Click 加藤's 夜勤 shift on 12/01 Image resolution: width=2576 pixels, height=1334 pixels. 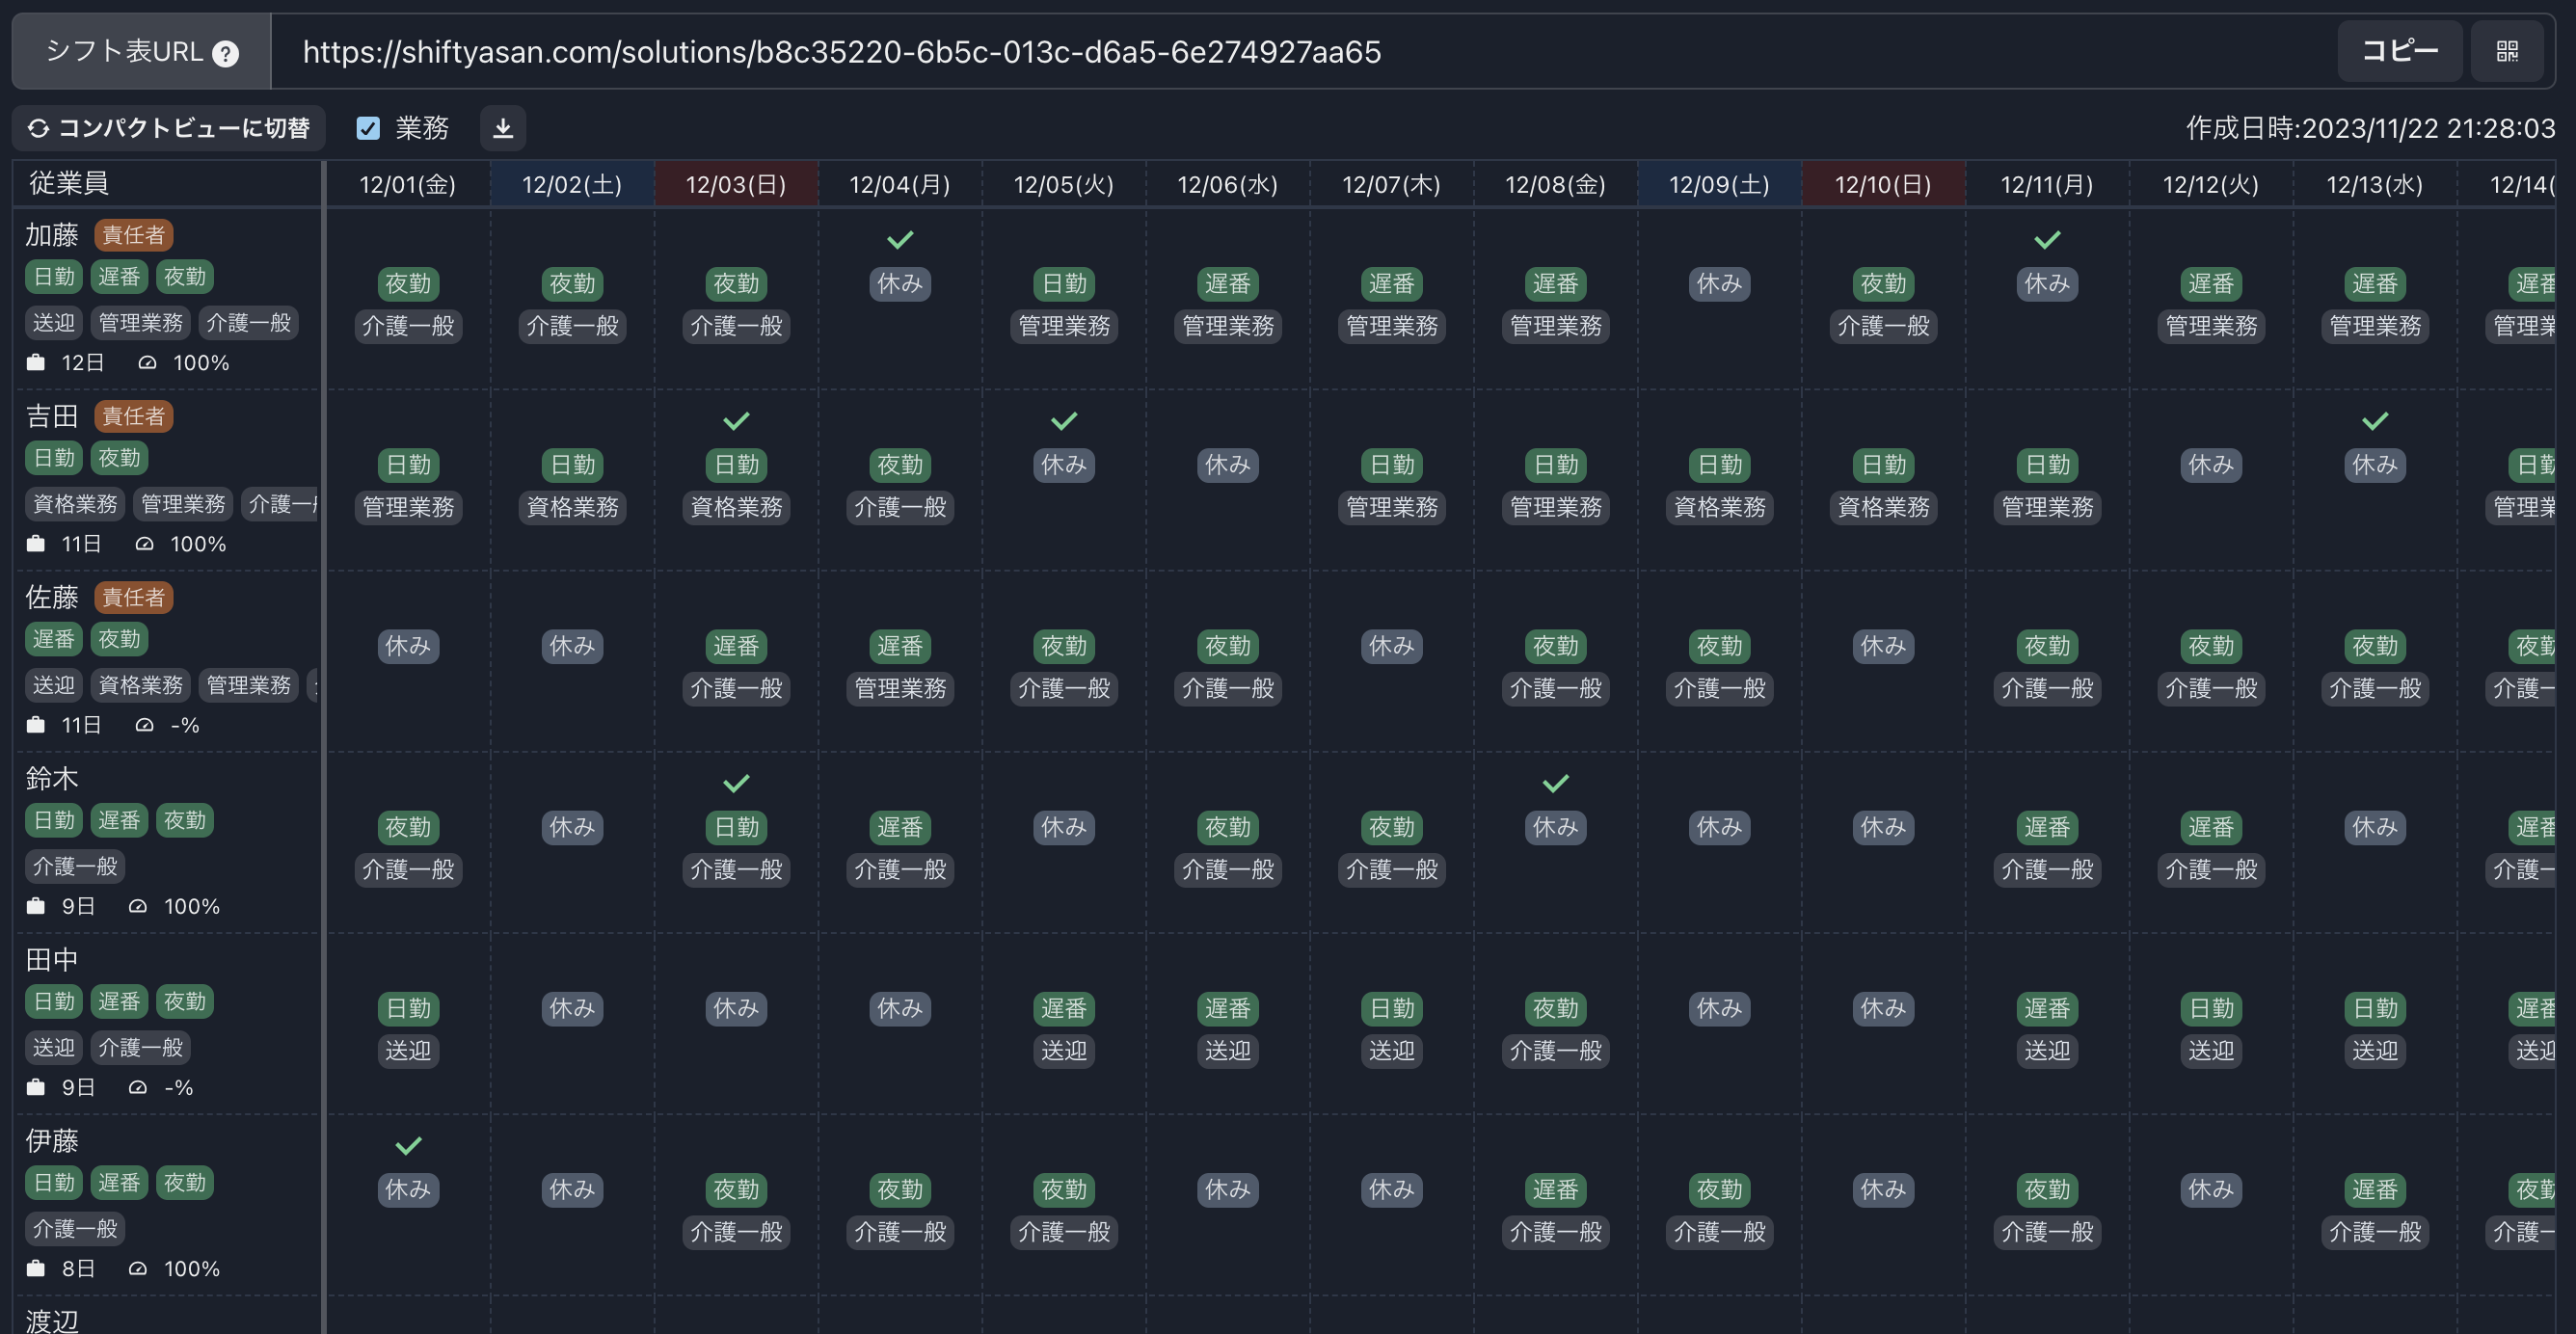408,284
